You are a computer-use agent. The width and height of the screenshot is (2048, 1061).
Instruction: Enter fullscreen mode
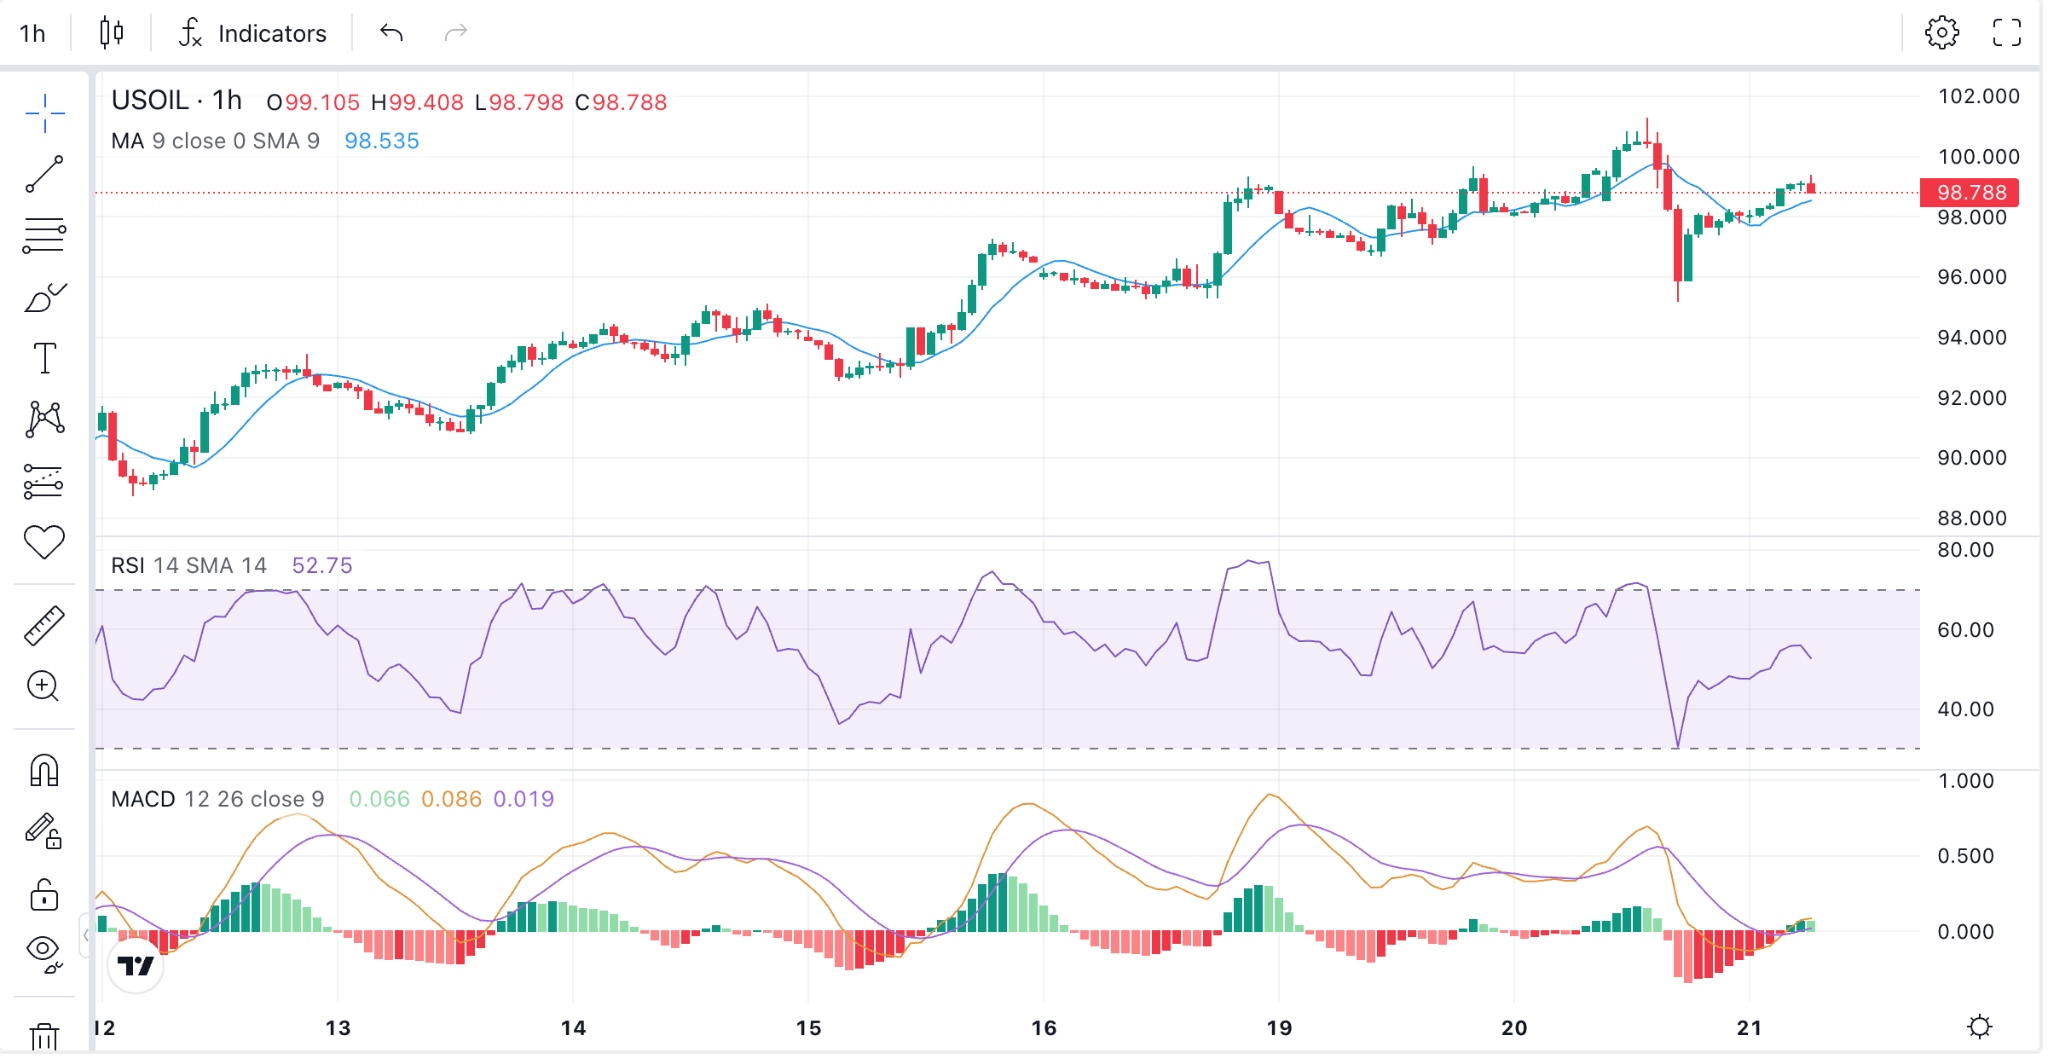click(2007, 33)
